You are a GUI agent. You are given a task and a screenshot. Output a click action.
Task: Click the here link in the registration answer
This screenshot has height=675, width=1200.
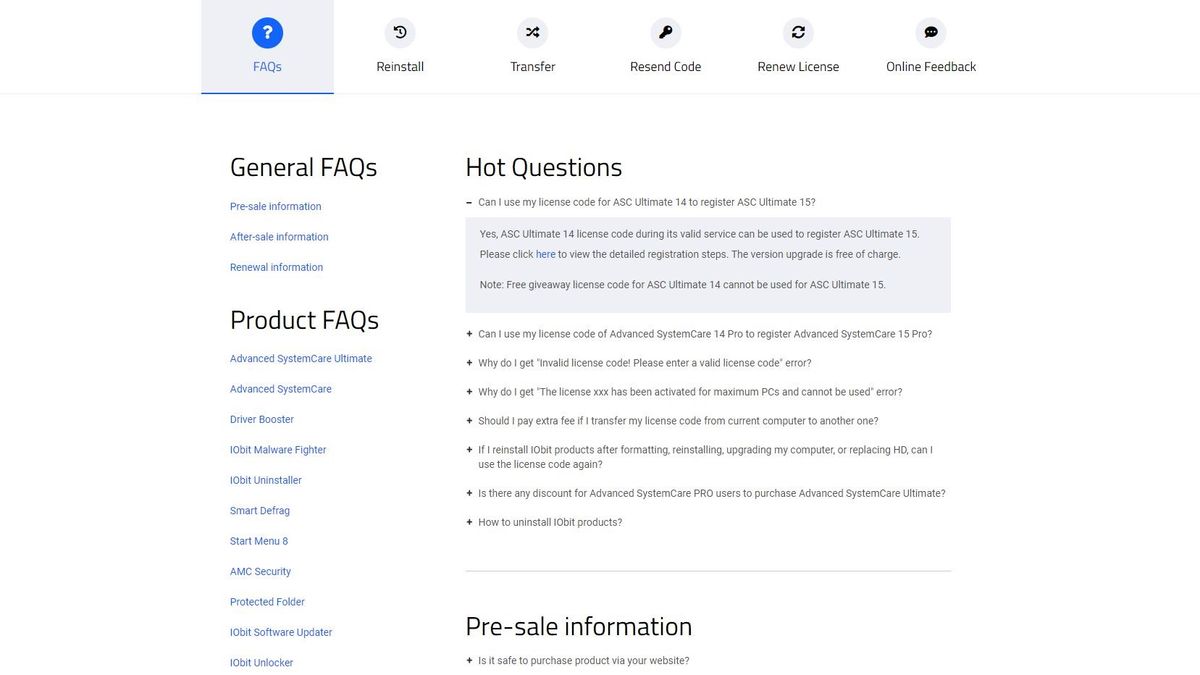[545, 254]
